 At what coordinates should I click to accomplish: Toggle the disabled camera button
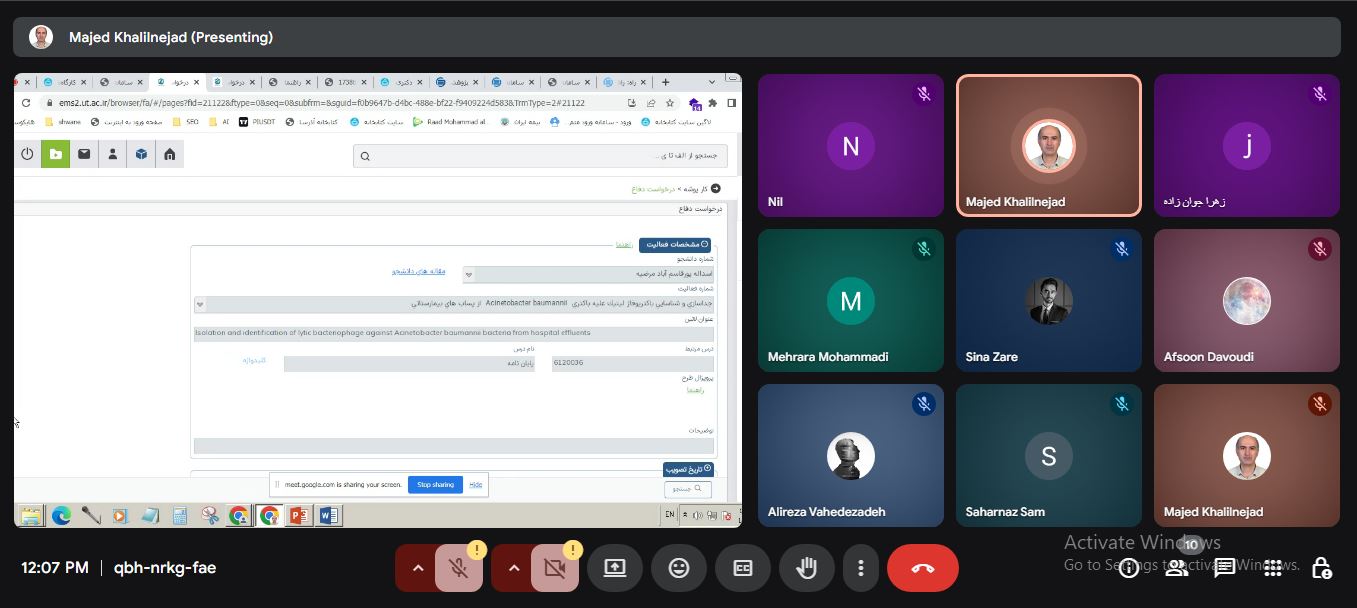click(554, 568)
